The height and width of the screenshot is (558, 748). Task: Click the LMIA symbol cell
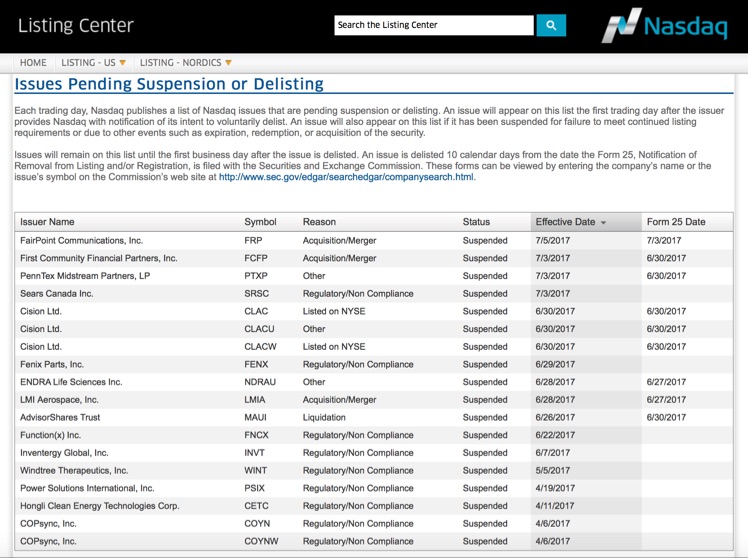pos(255,400)
